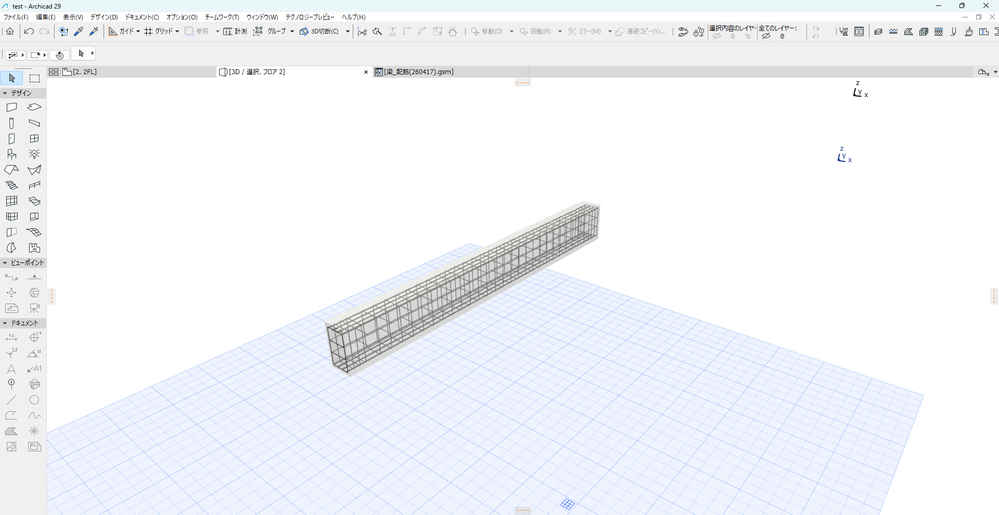The height and width of the screenshot is (515, 999).
Task: Select the Camera tool
Action: click(34, 308)
